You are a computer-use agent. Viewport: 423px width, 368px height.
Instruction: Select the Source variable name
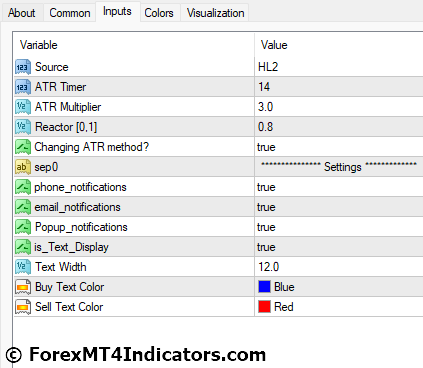[52, 67]
